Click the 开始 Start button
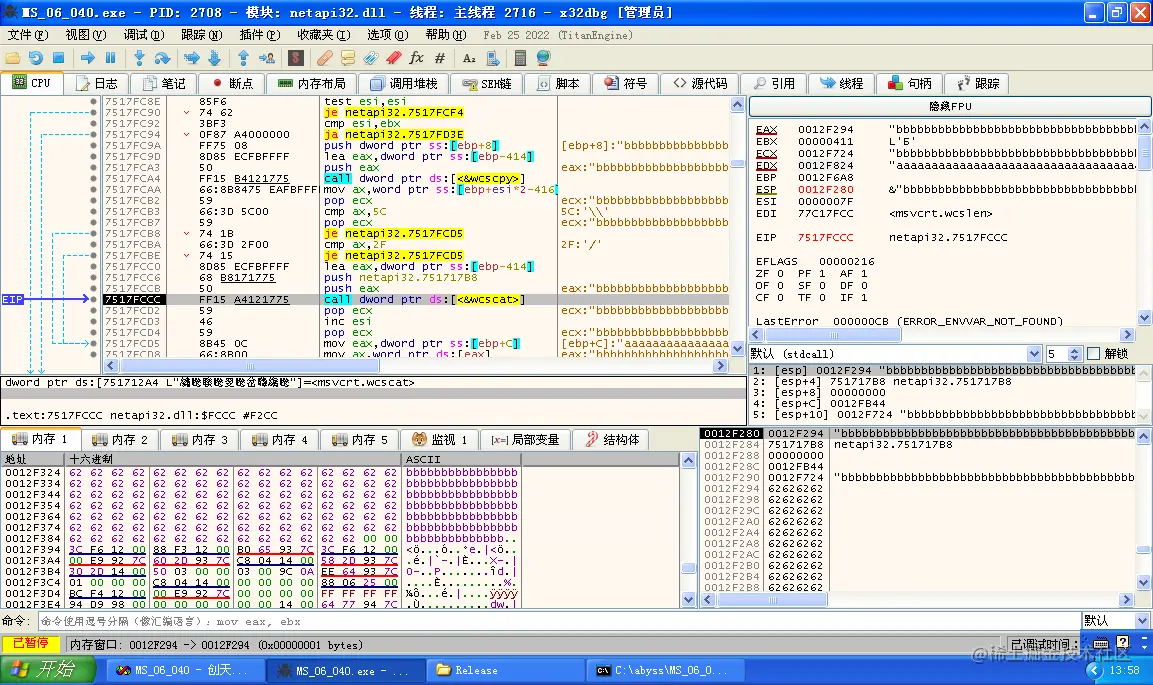The width and height of the screenshot is (1153, 685). pyautogui.click(x=48, y=670)
